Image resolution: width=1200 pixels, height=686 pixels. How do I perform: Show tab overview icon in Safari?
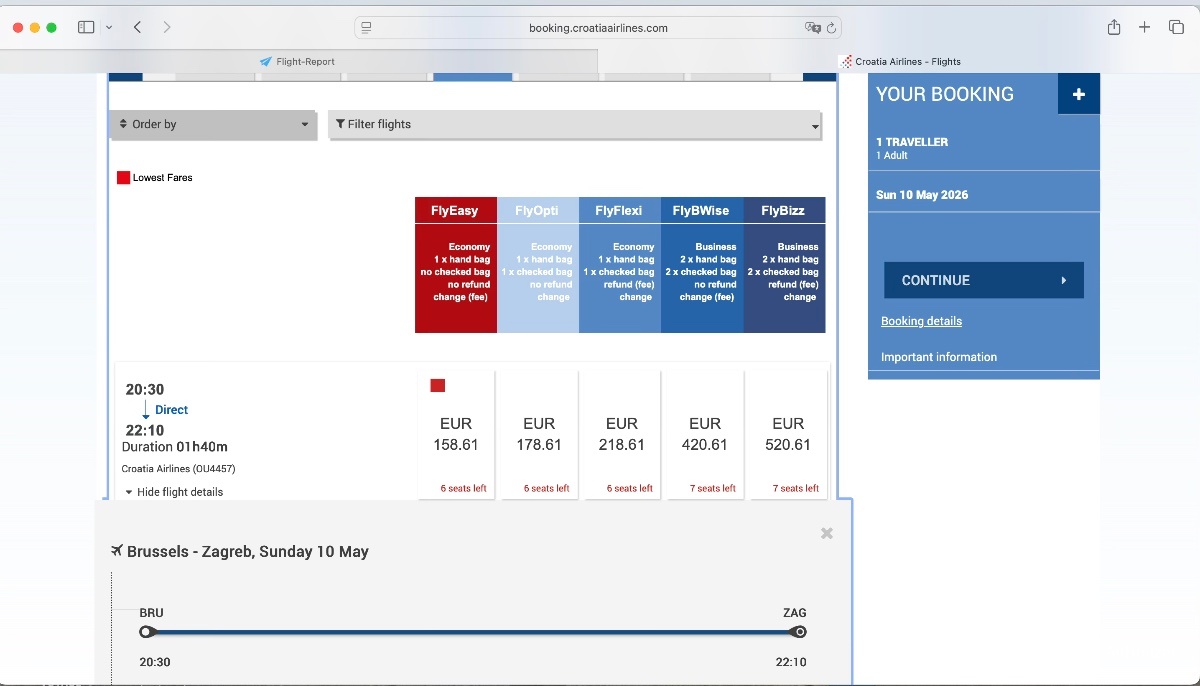1176,27
